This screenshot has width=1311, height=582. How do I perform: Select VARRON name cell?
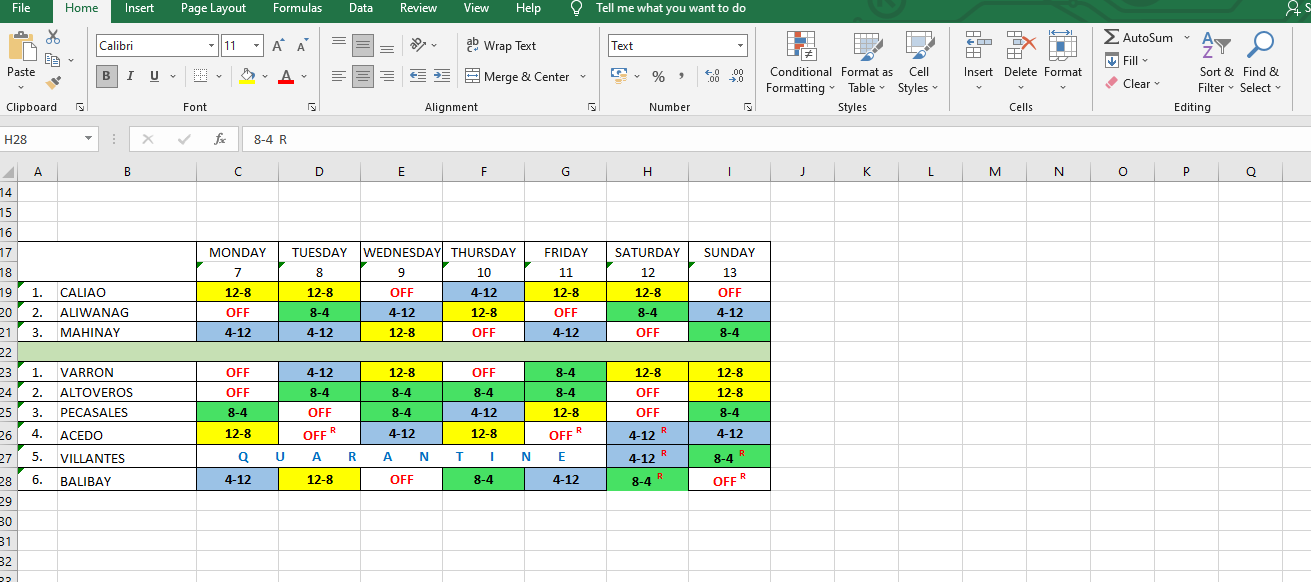[x=127, y=372]
